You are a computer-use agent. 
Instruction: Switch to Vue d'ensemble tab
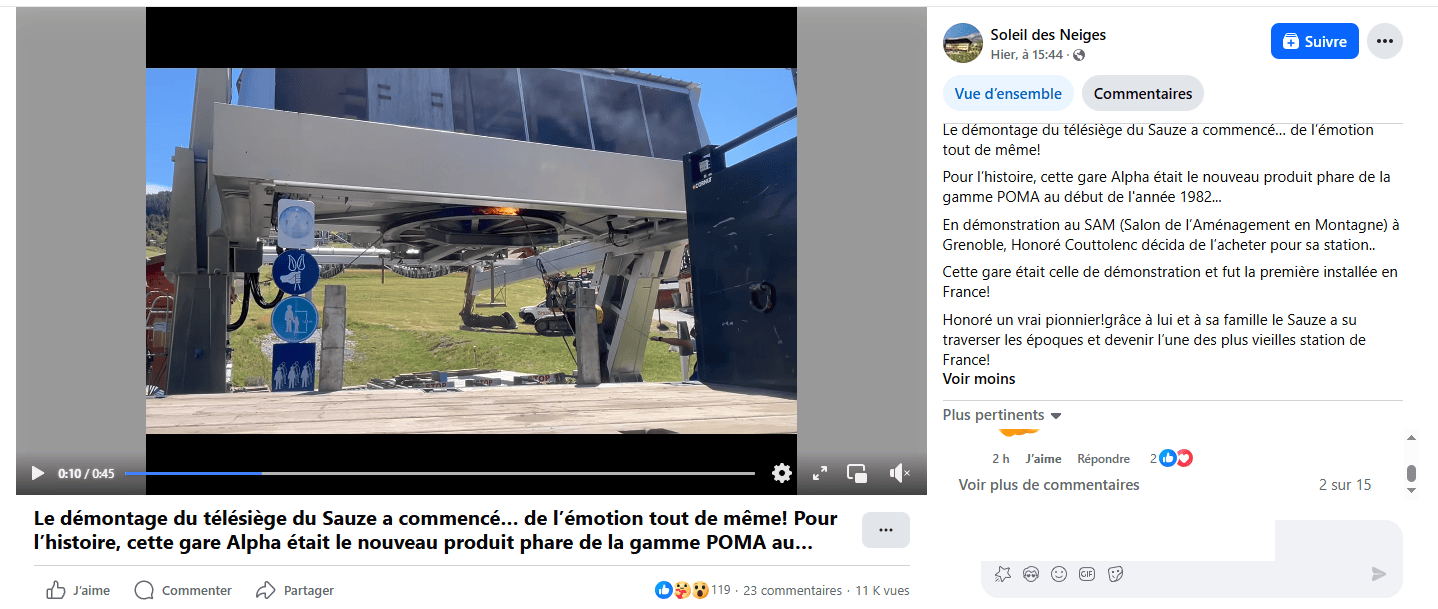tap(1008, 93)
